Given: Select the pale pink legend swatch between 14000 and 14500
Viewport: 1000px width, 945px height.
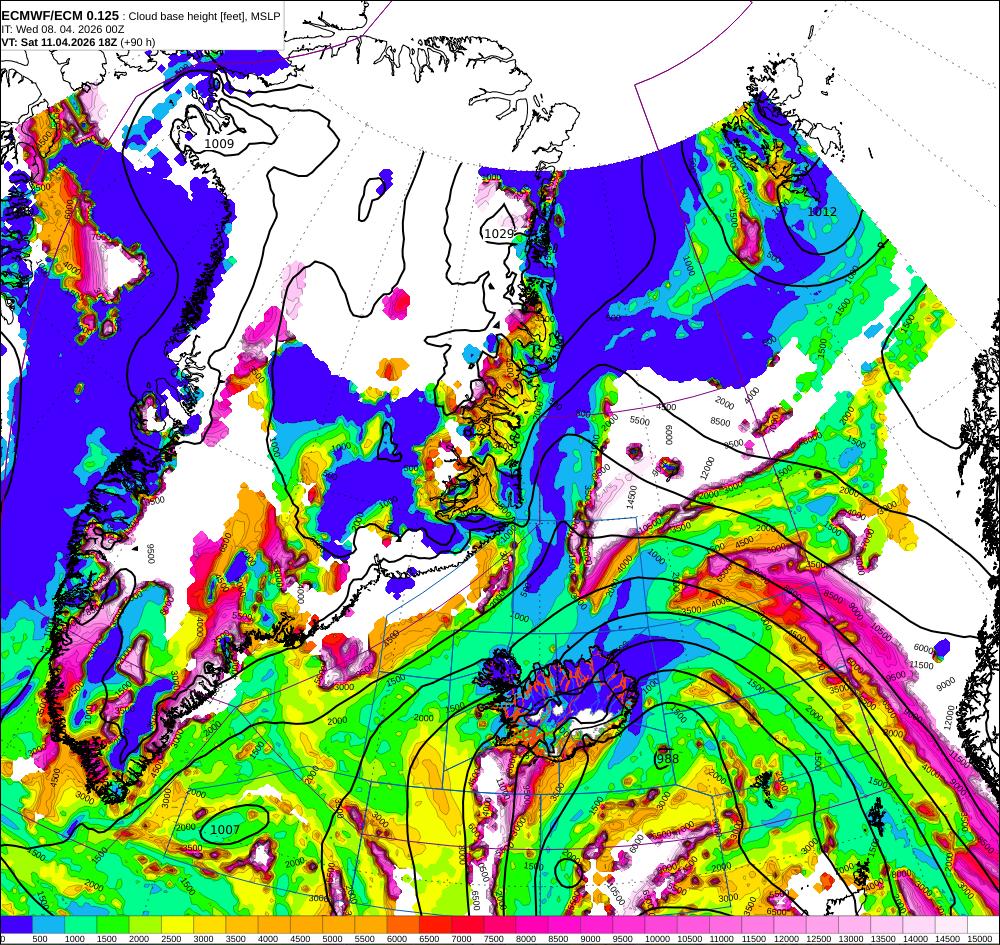Looking at the screenshot, I should [x=919, y=925].
